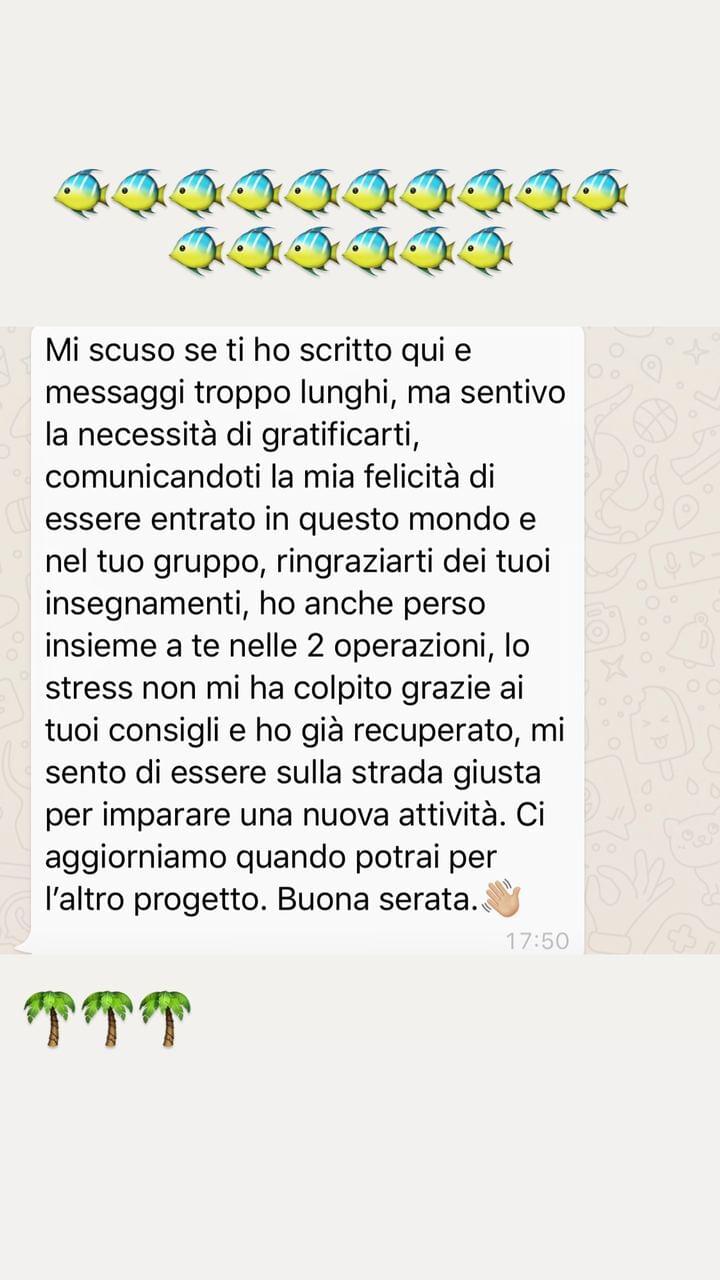Select the middle palm tree emoji
The image size is (720, 1280).
(x=107, y=1018)
